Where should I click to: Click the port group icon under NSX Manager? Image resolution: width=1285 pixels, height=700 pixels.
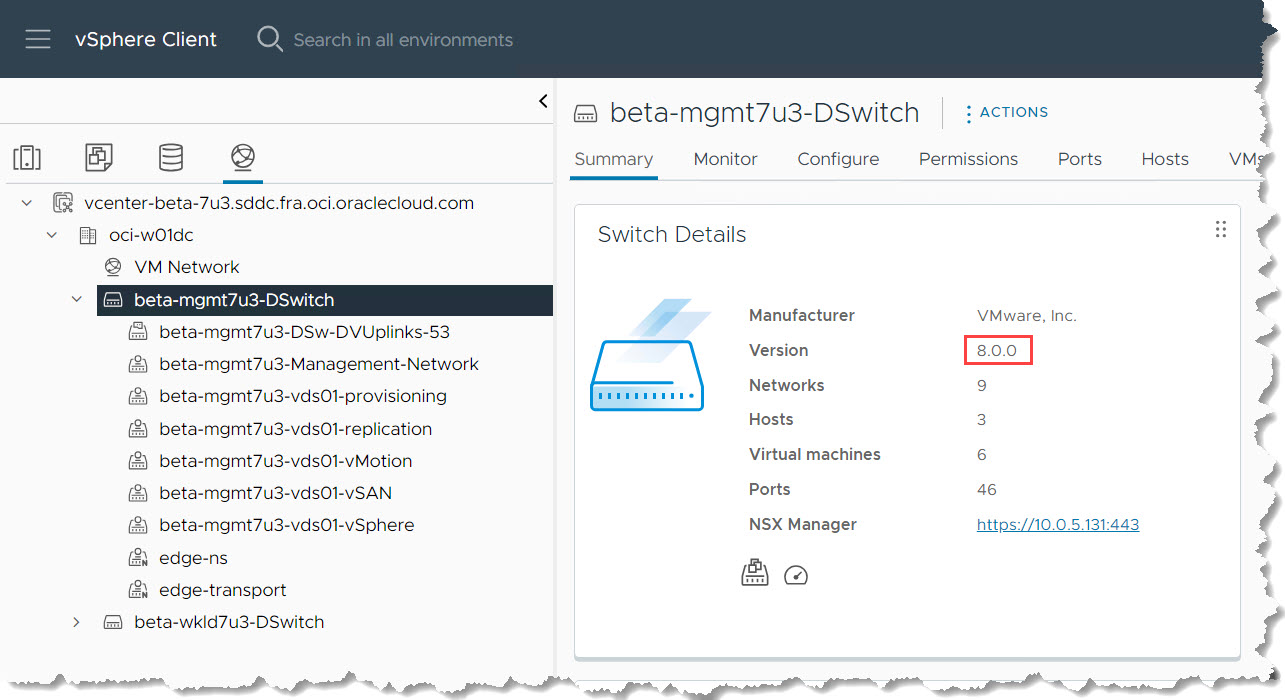pos(754,574)
